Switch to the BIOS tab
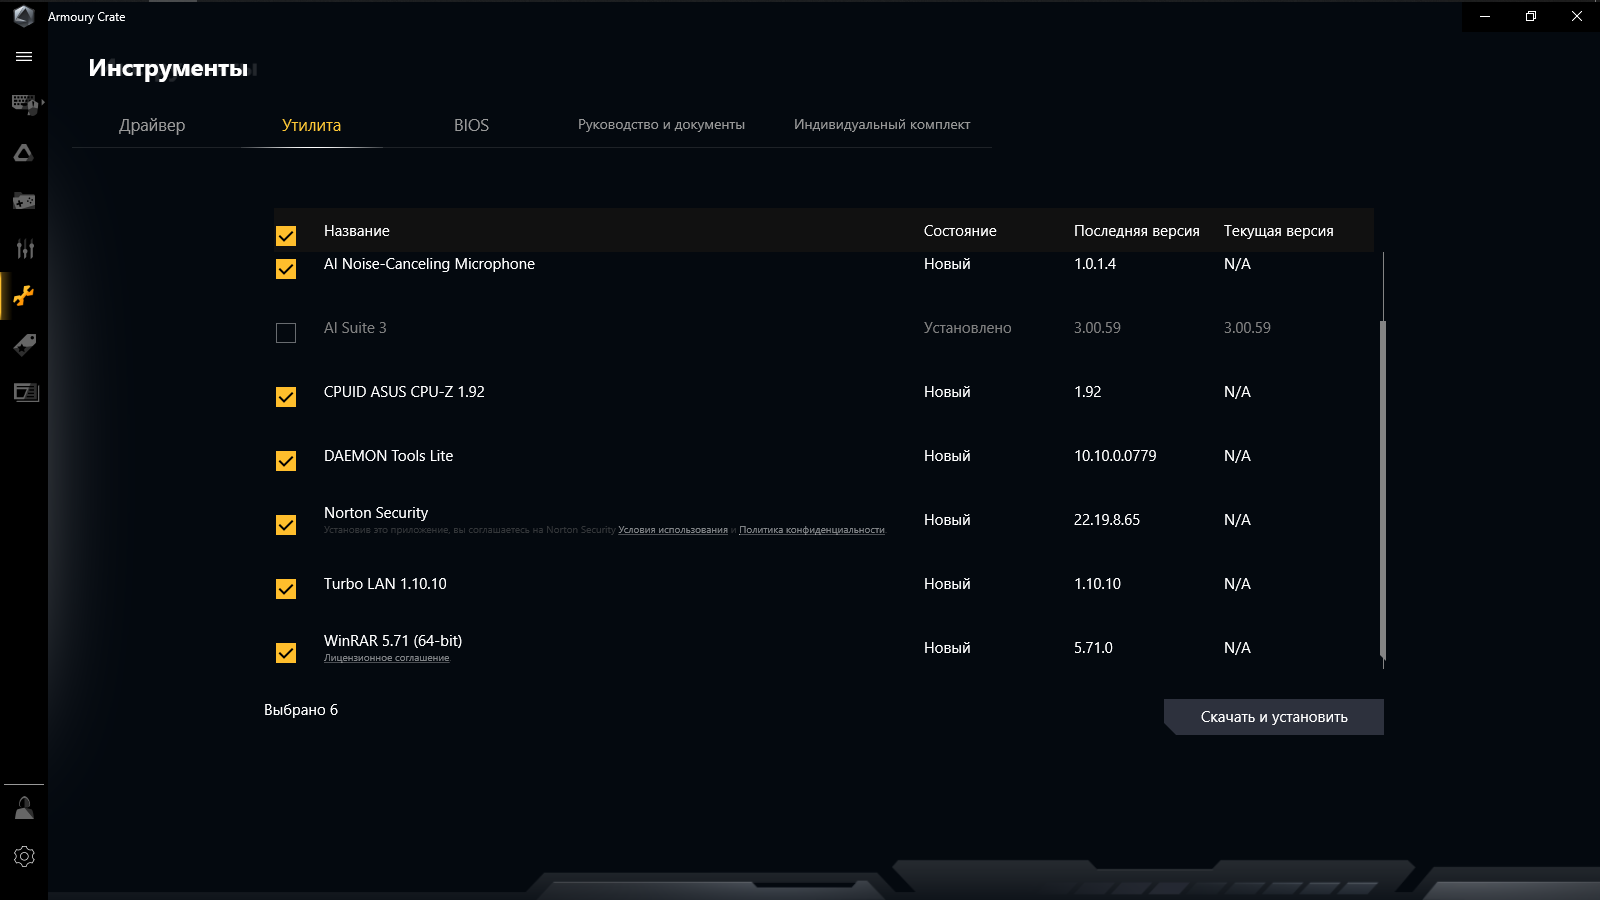 471,125
